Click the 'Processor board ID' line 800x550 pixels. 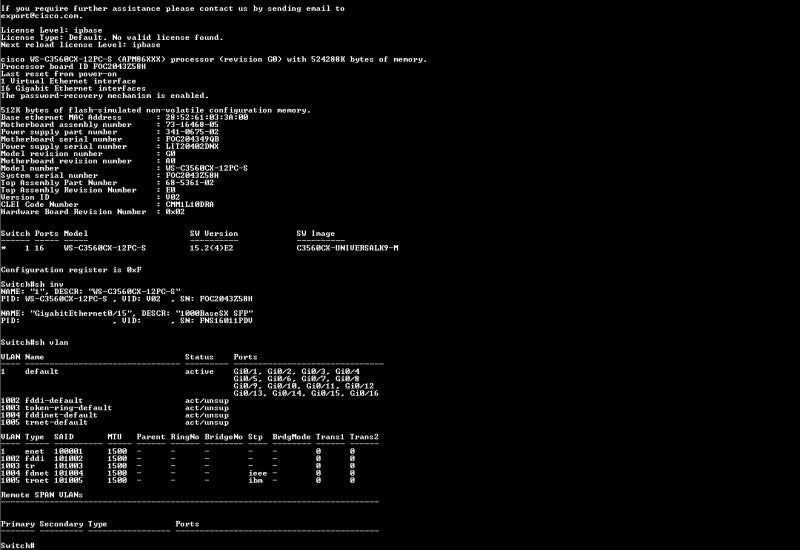click(x=73, y=66)
